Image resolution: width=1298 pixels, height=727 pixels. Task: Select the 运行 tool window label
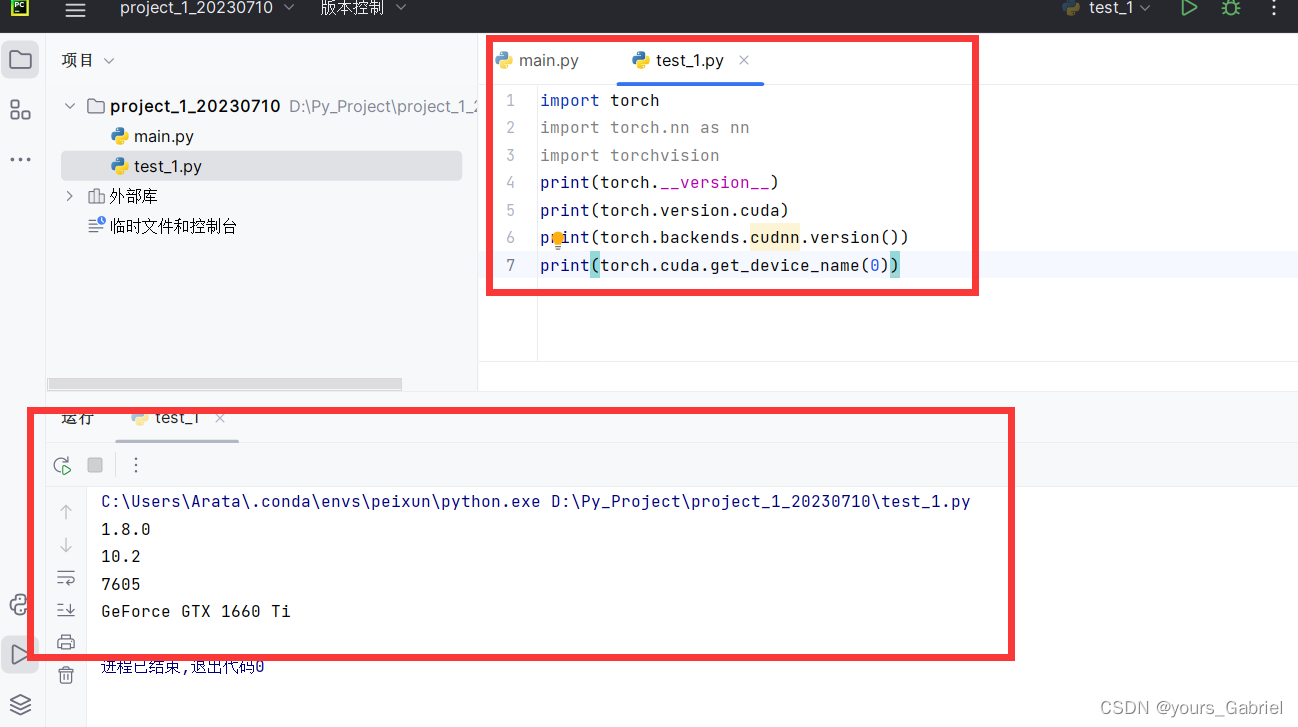(77, 418)
